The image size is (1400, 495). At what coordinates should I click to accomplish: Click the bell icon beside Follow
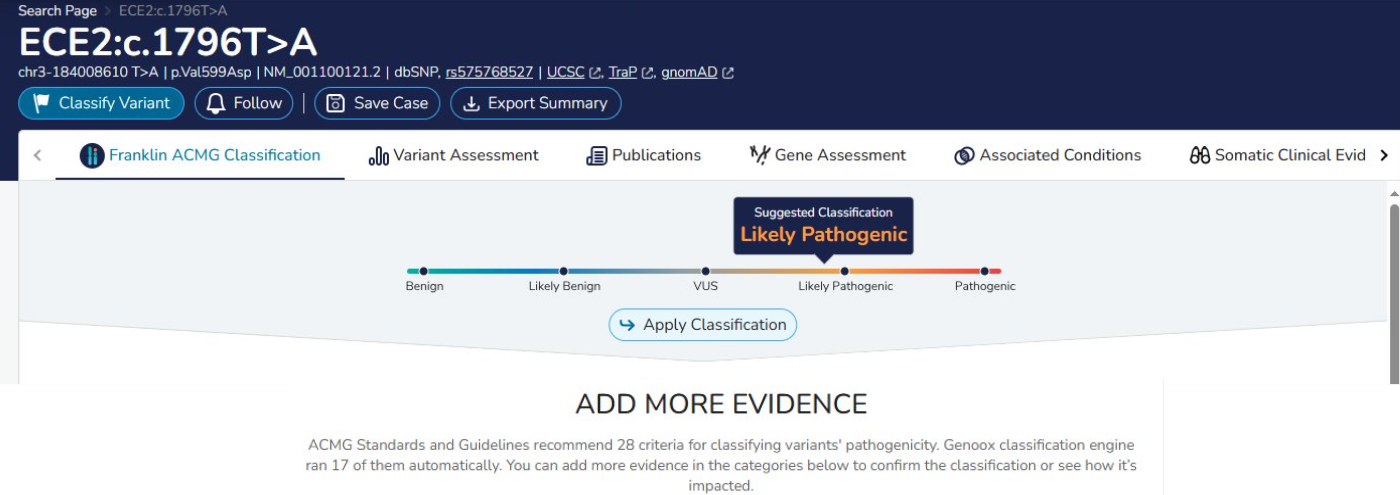pos(216,103)
